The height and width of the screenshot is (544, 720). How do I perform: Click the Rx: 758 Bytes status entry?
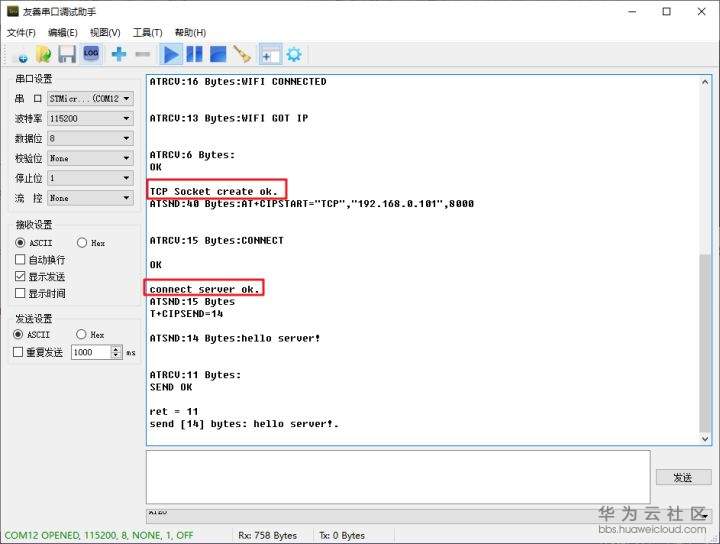pyautogui.click(x=267, y=535)
